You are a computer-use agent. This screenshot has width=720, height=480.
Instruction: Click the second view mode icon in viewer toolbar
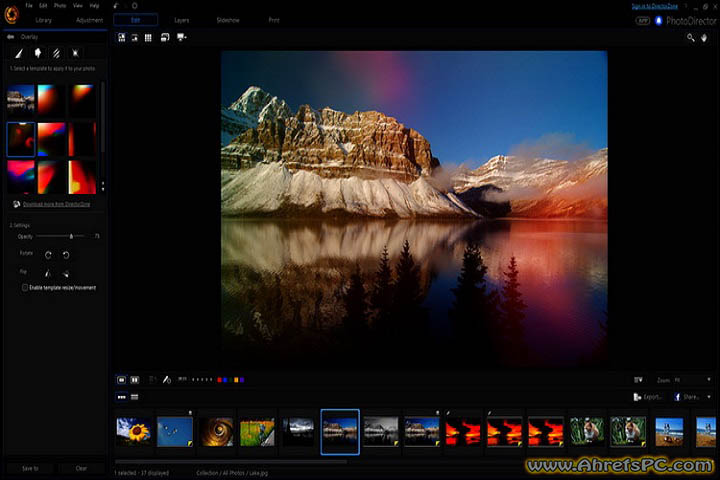click(135, 38)
